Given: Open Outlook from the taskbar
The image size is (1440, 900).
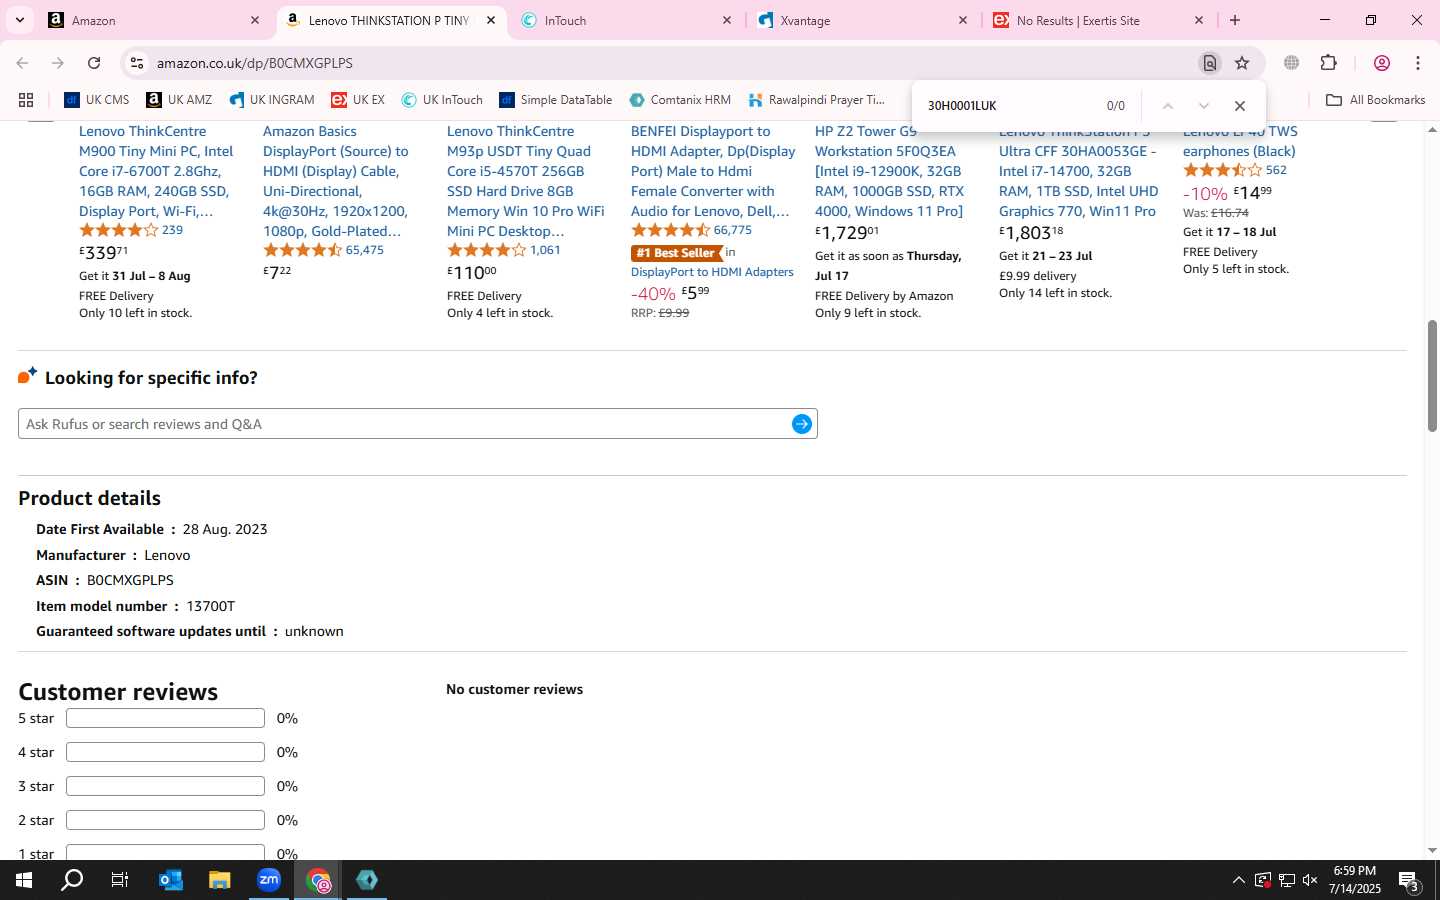Looking at the screenshot, I should pos(171,880).
